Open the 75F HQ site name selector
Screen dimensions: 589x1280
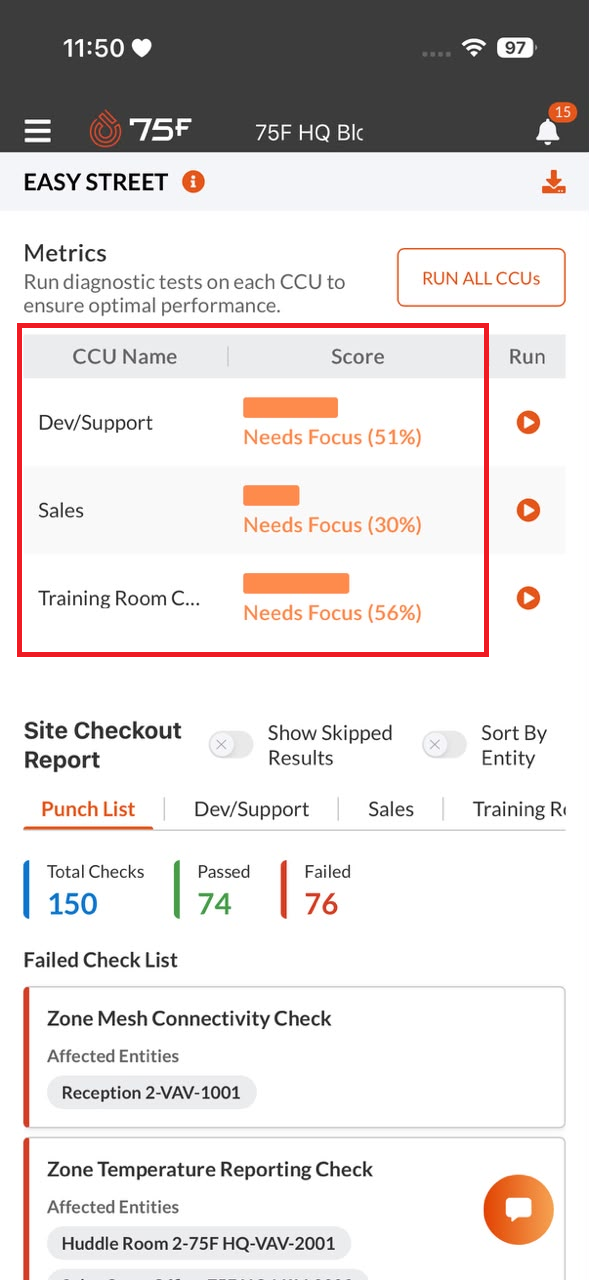[x=309, y=132]
